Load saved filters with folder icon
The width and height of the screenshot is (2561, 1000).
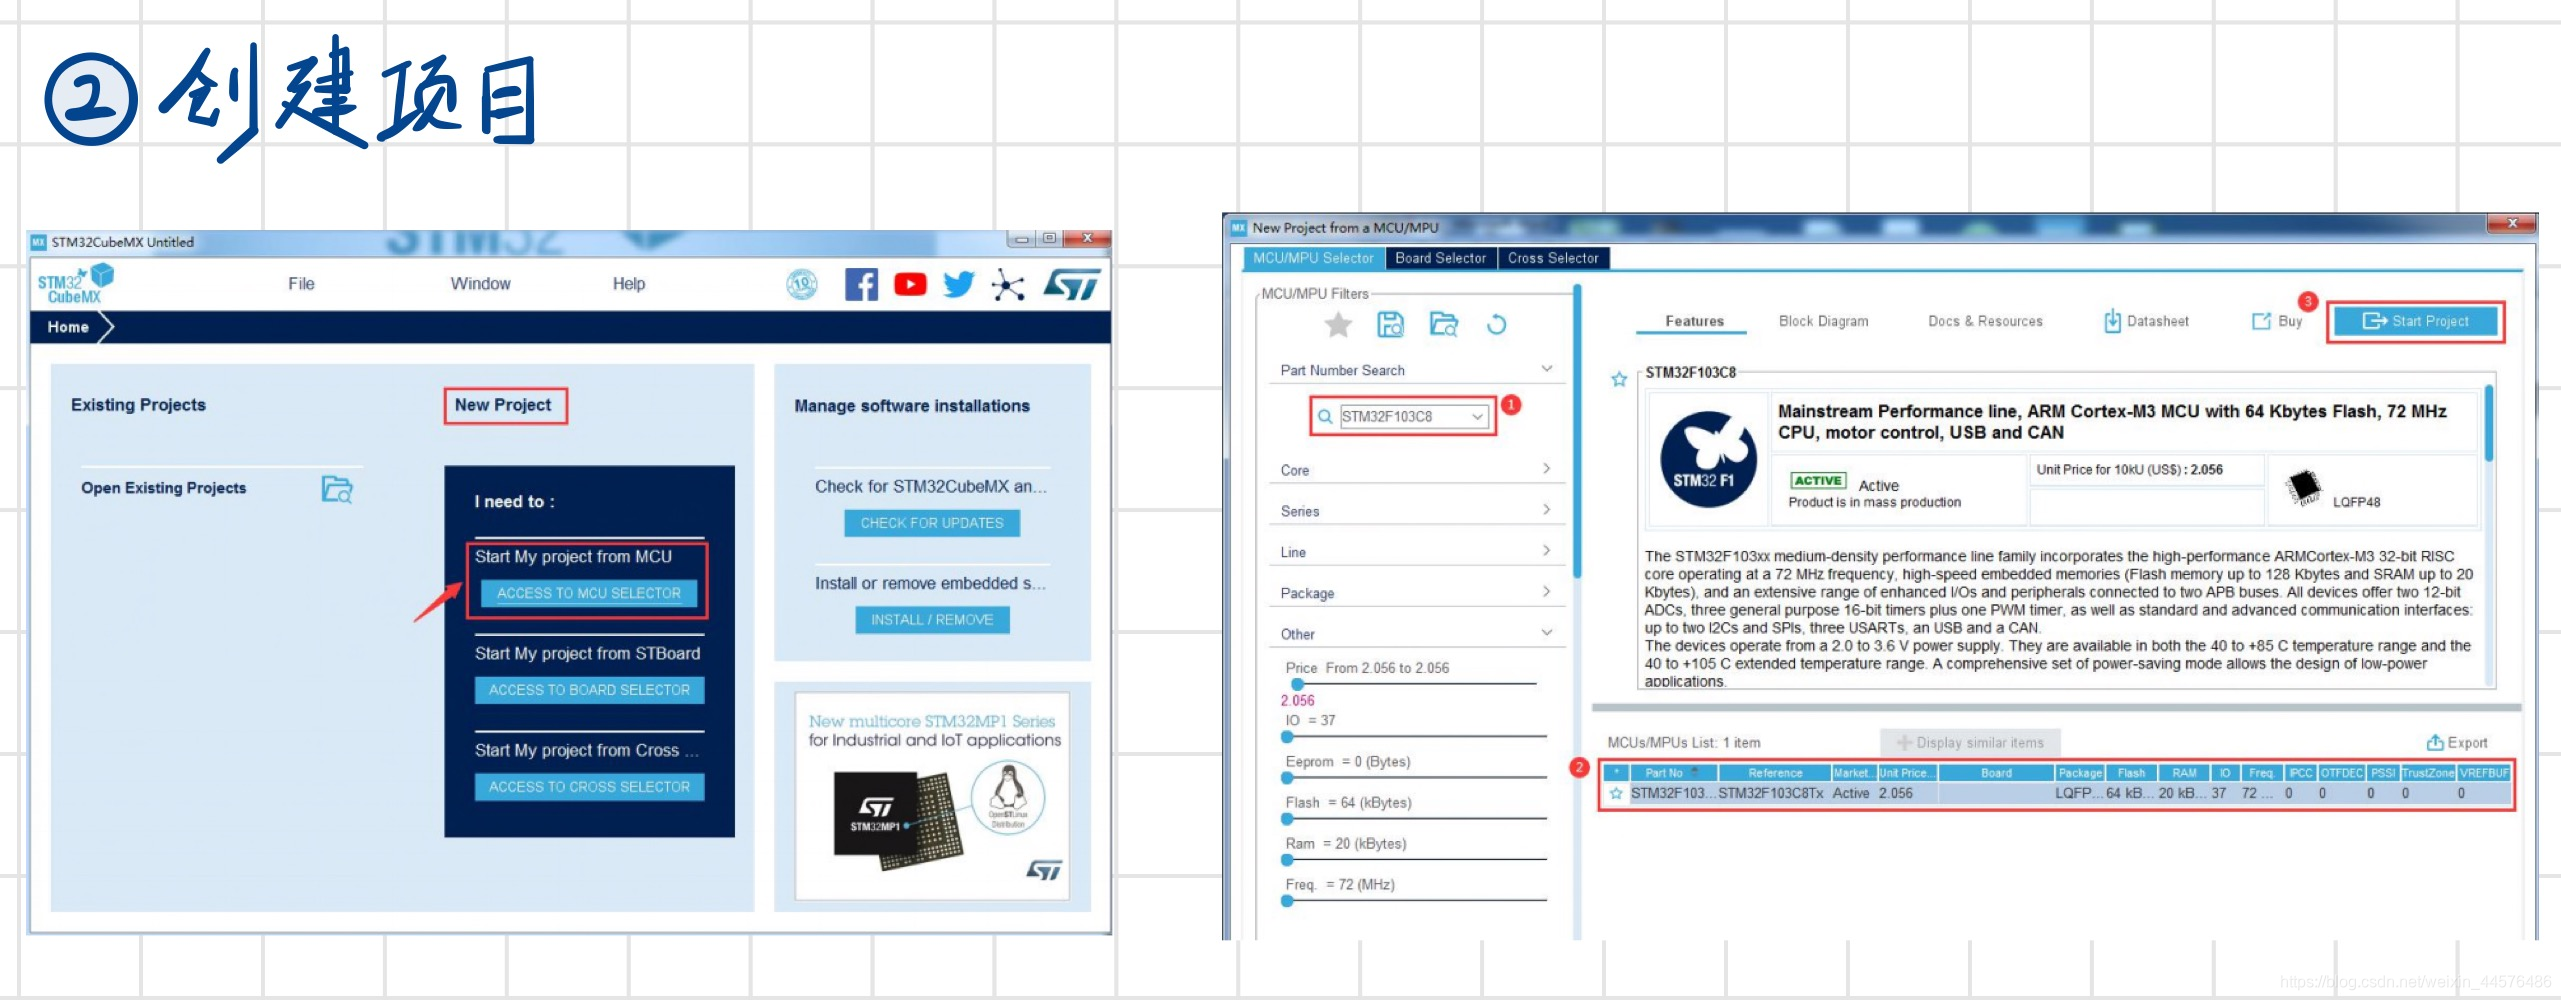pyautogui.click(x=1443, y=324)
